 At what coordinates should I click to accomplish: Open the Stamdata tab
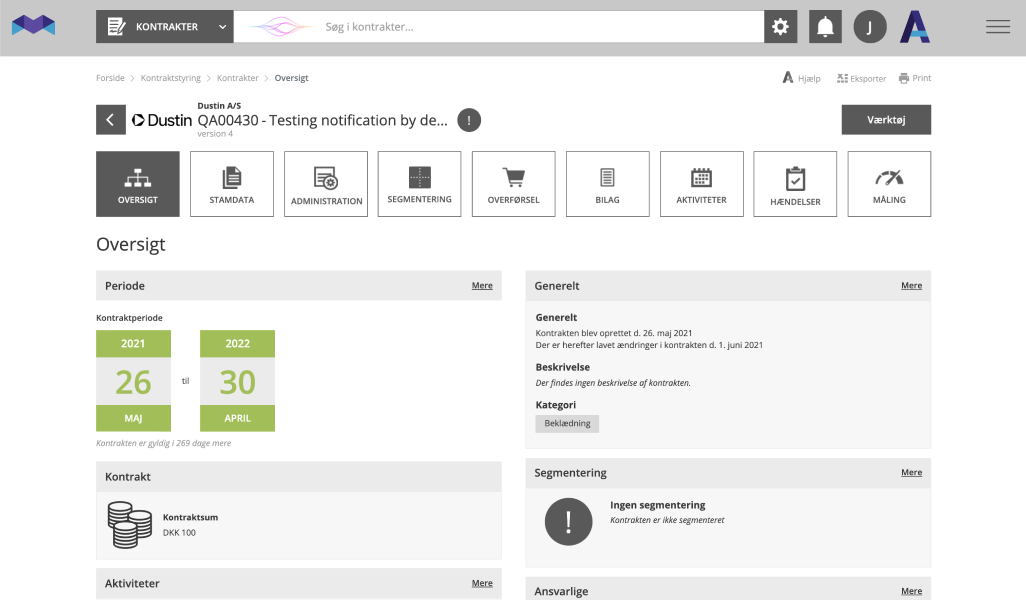(232, 184)
